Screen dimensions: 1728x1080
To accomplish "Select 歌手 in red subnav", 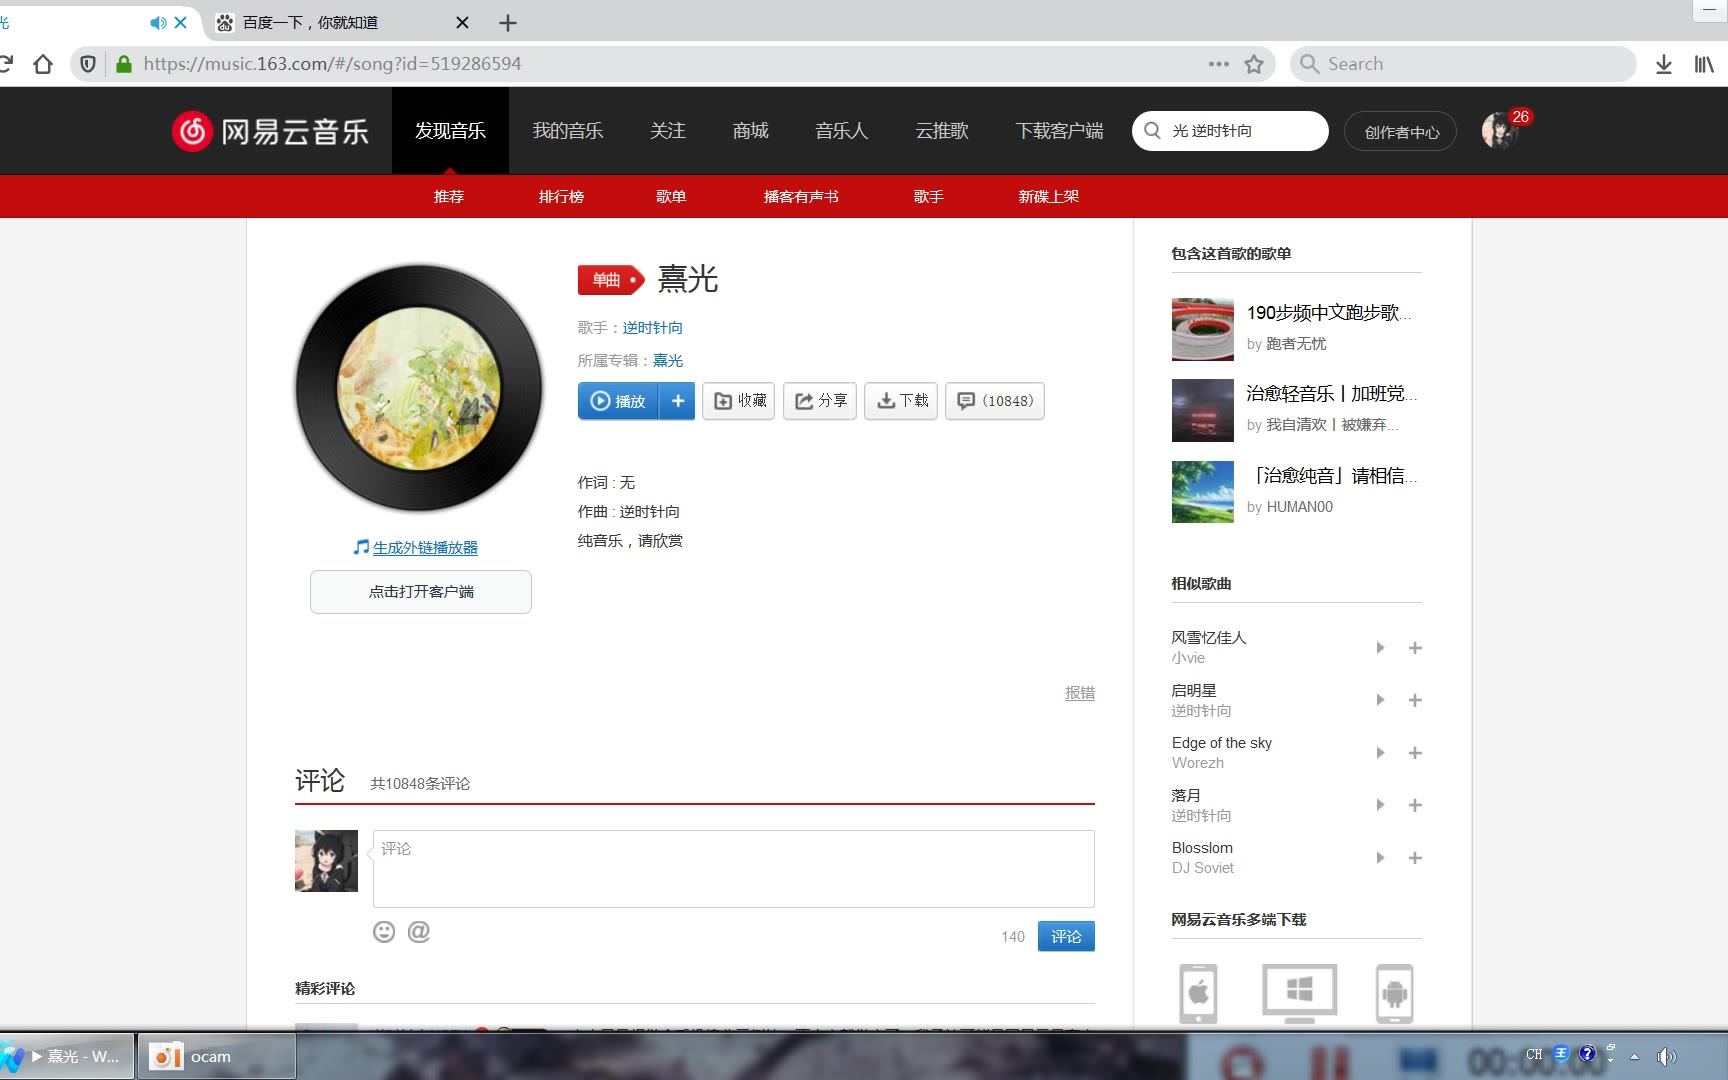I will click(929, 197).
